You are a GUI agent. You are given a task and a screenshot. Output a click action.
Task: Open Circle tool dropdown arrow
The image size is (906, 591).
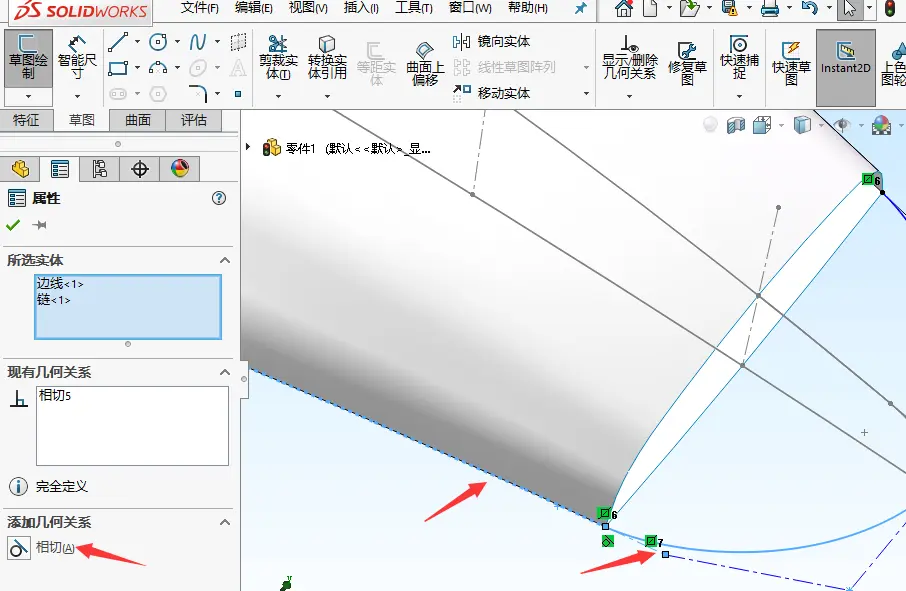point(177,42)
